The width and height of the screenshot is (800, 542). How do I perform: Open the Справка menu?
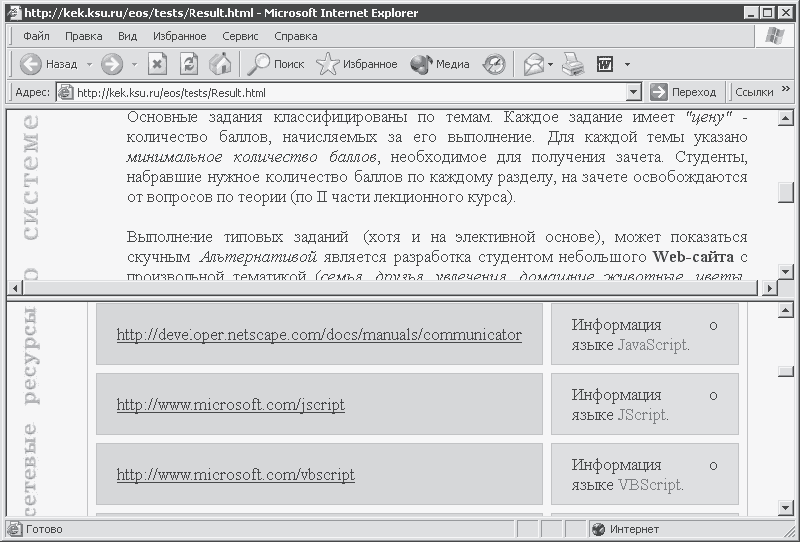click(296, 36)
